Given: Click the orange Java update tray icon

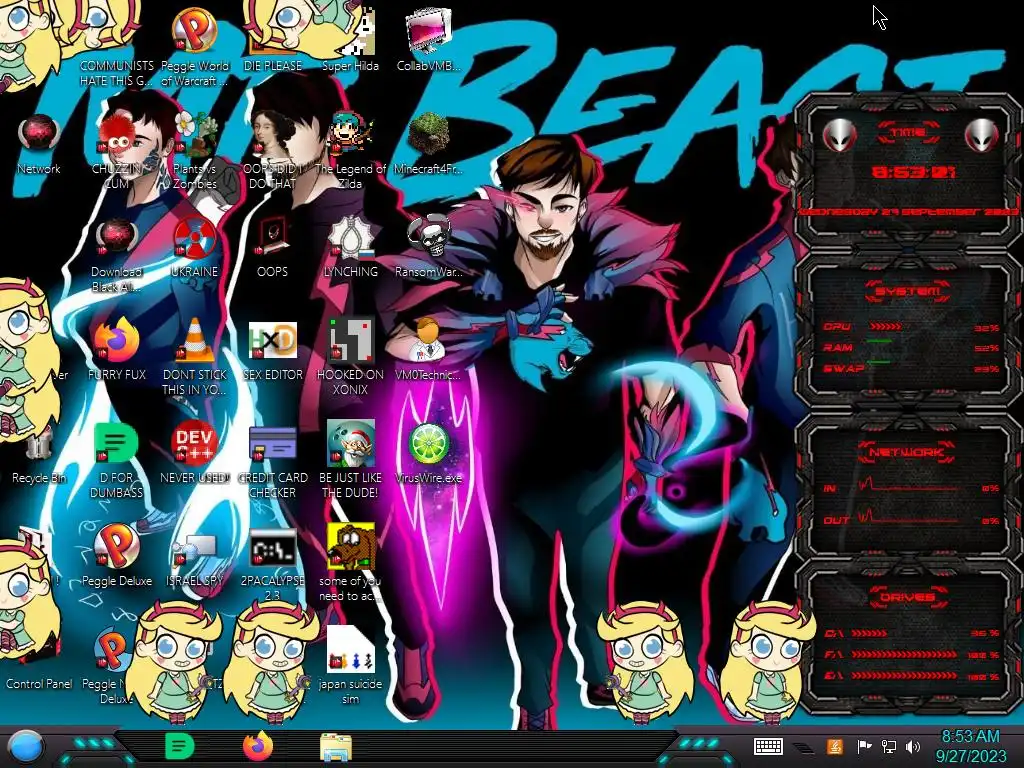Looking at the screenshot, I should (x=835, y=746).
